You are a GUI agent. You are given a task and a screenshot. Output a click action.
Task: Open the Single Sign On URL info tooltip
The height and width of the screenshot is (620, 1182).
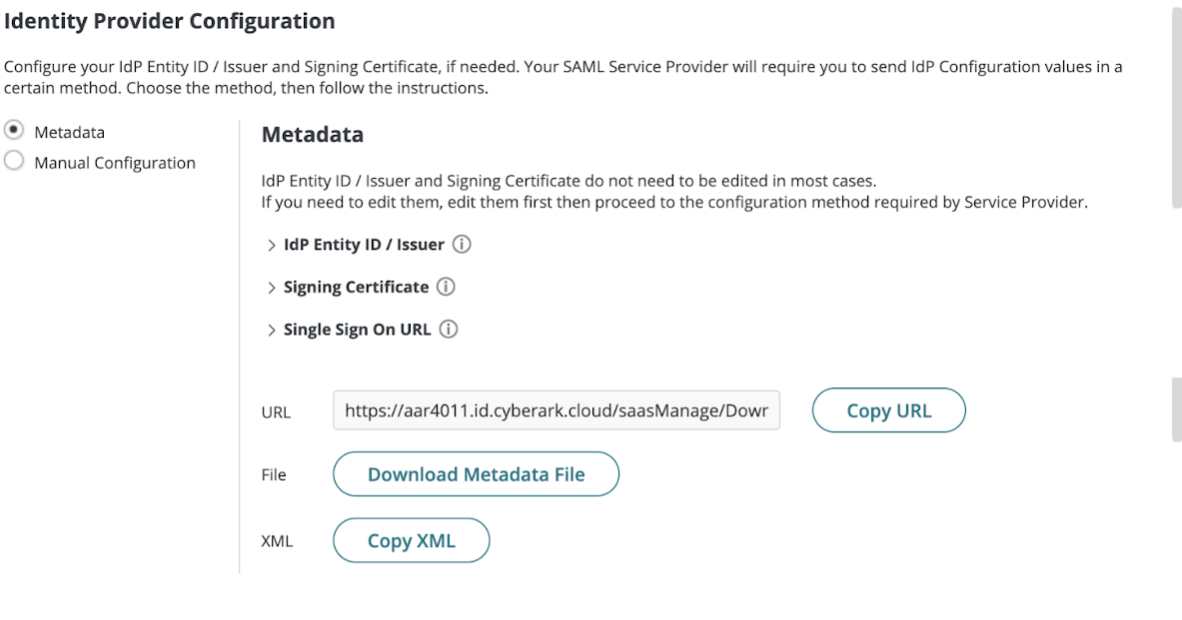click(450, 329)
